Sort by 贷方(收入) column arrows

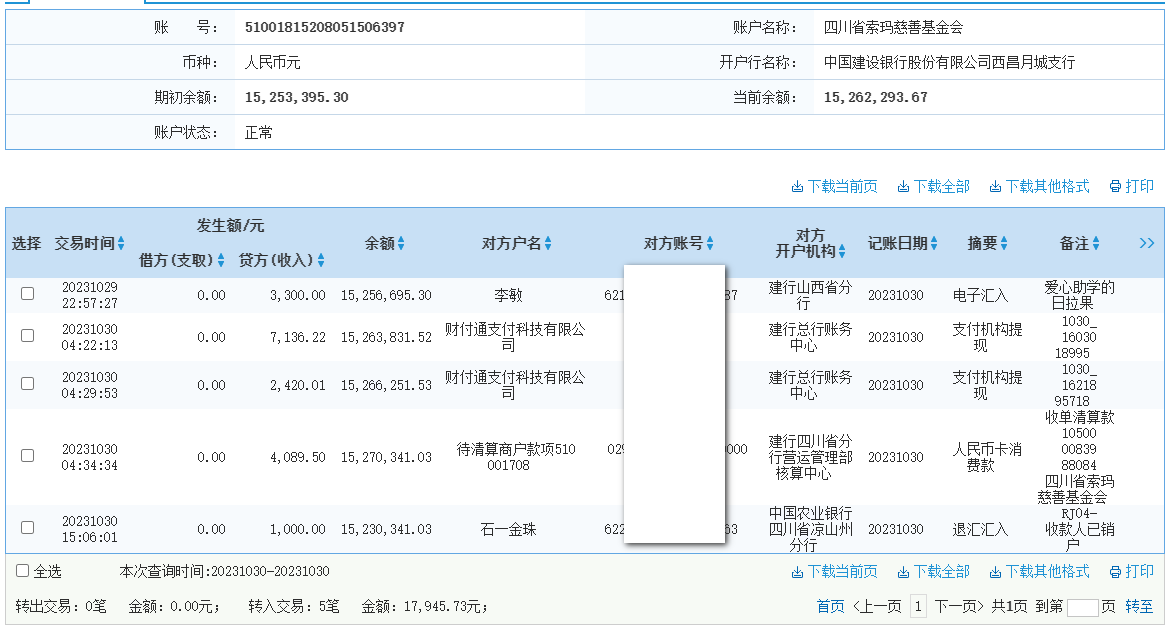[321, 260]
